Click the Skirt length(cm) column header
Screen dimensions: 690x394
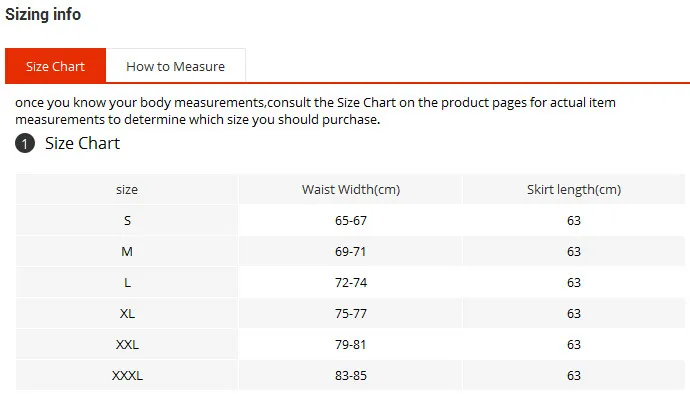pyautogui.click(x=574, y=190)
